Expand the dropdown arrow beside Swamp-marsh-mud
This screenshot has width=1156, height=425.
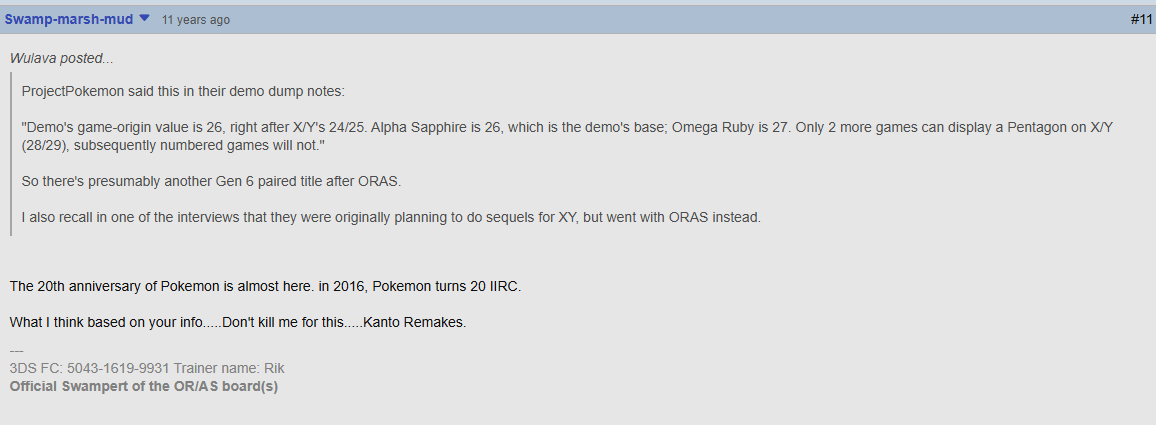[x=144, y=19]
